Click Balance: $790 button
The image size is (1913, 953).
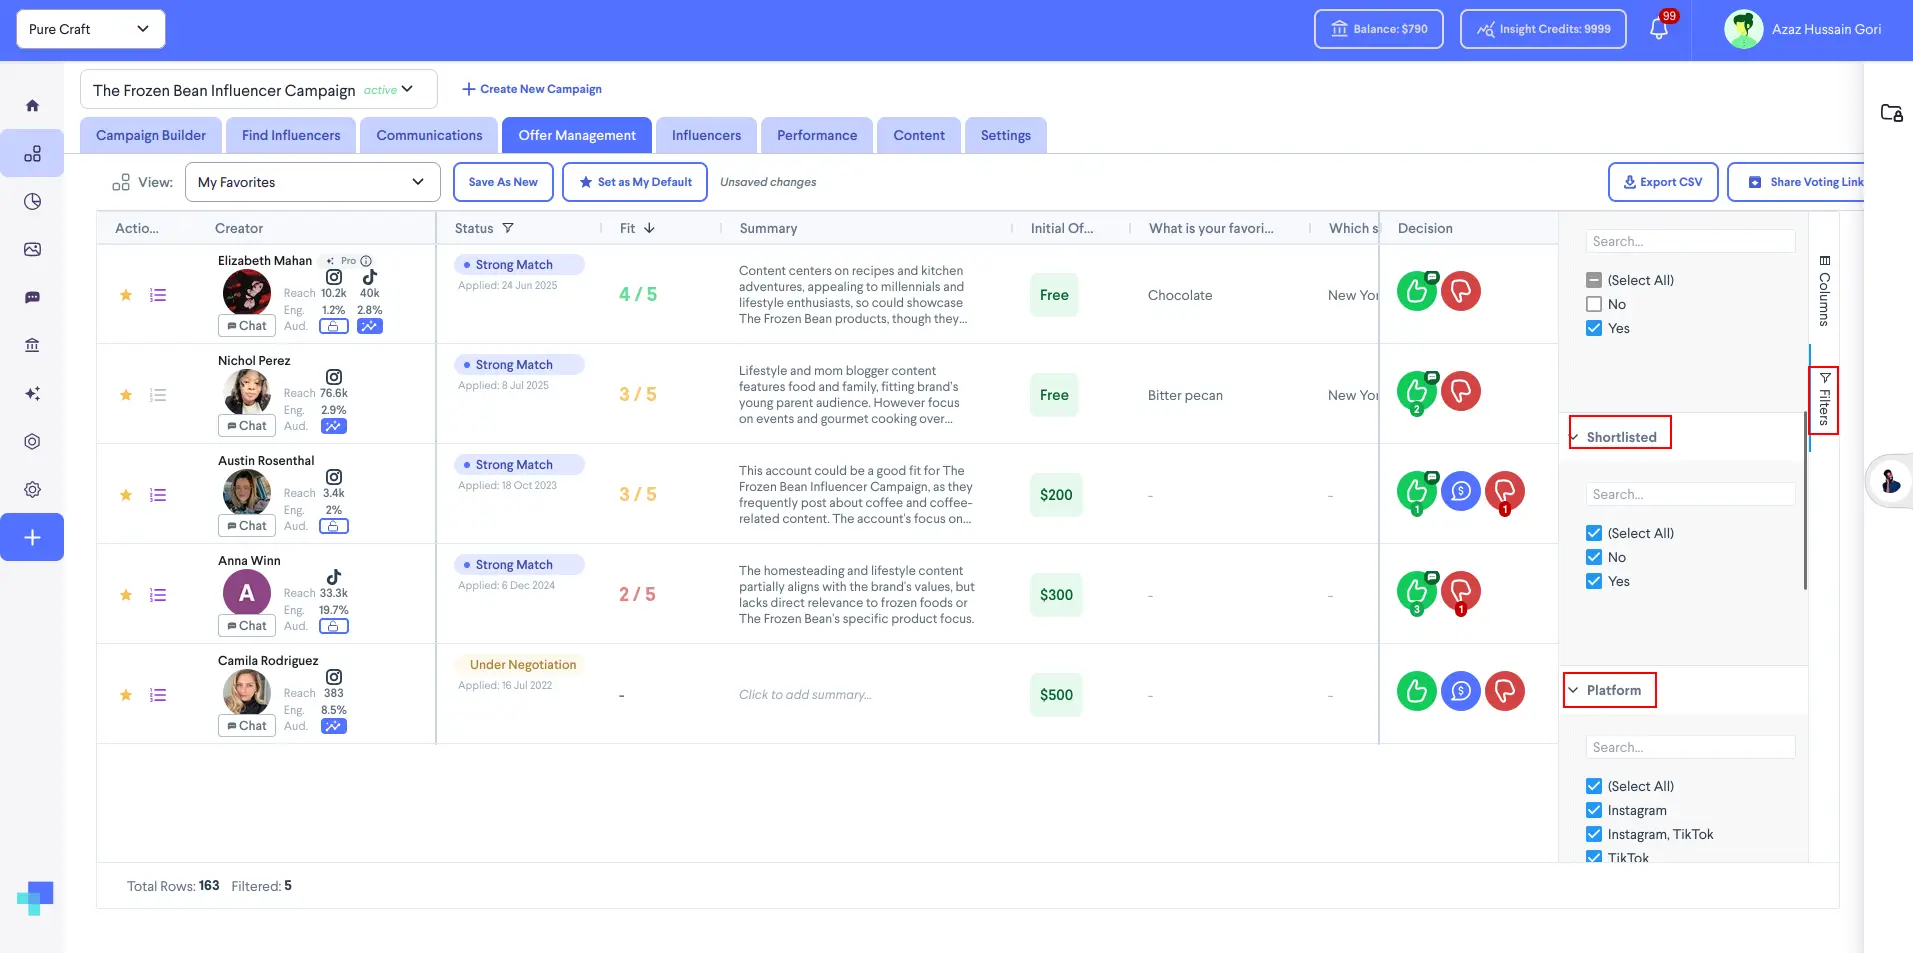coord(1379,29)
